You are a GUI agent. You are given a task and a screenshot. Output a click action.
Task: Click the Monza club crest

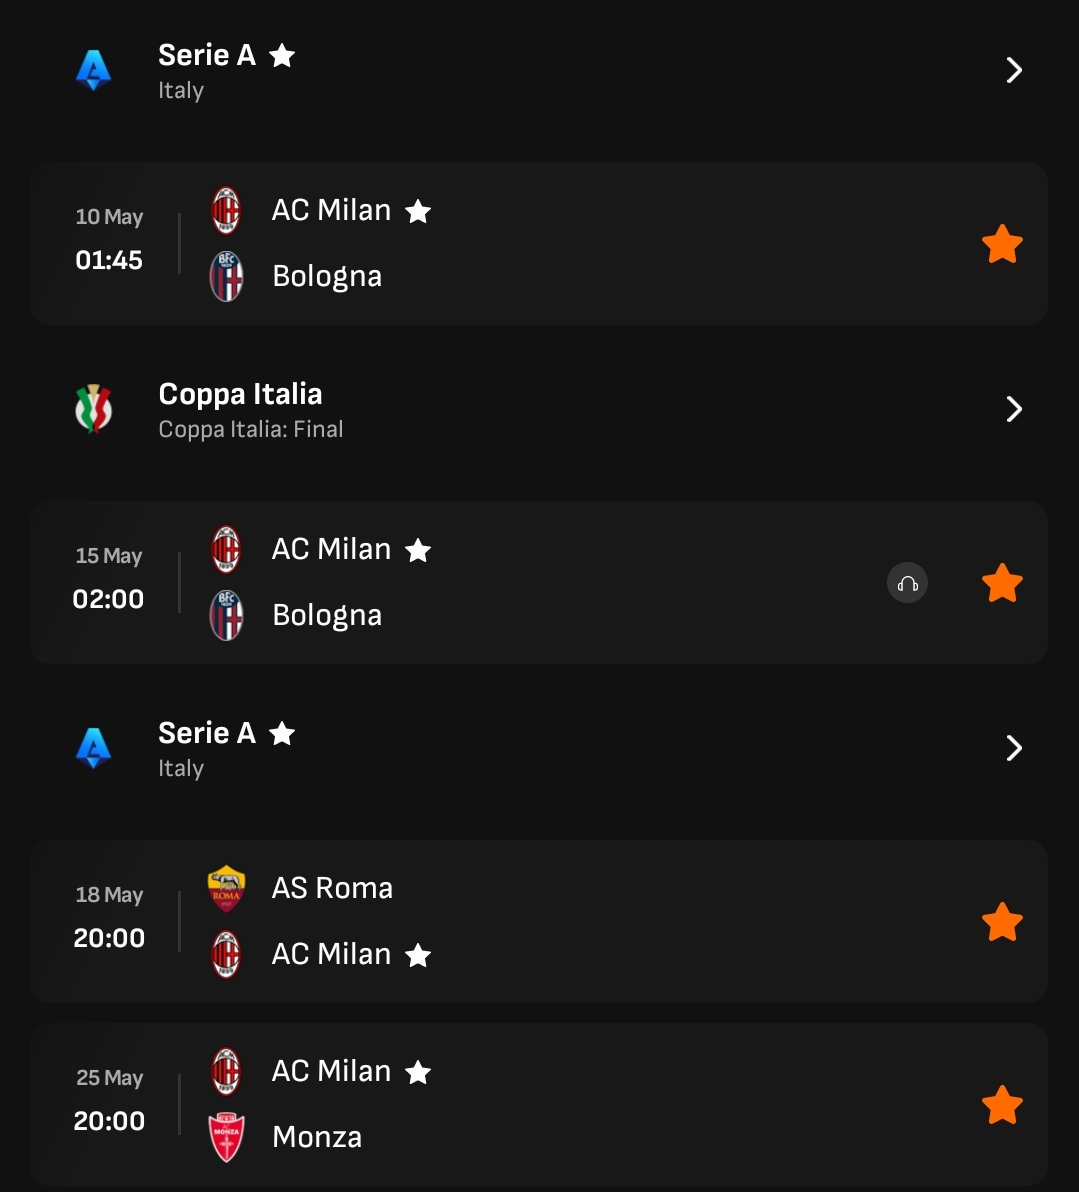point(226,1137)
